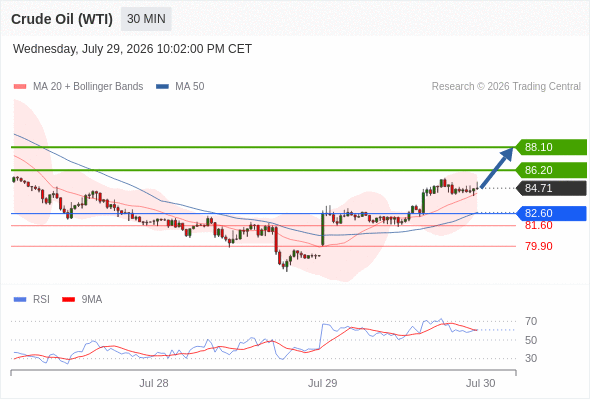Select the 86.20 green resistance tag

pos(551,170)
